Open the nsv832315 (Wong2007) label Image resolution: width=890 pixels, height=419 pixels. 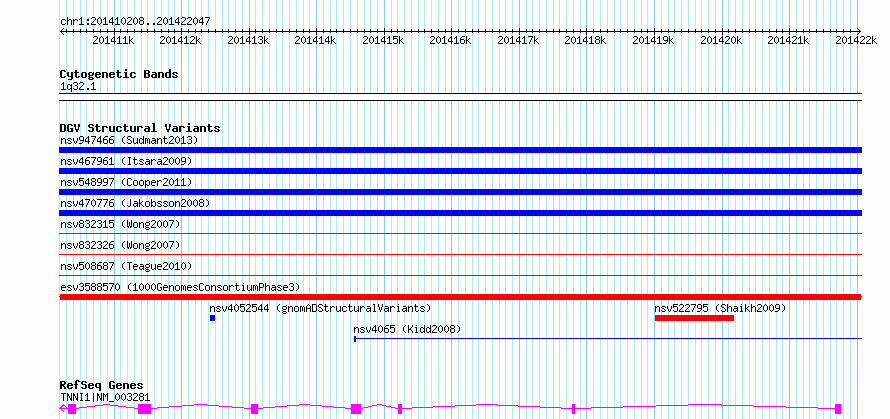(120, 224)
